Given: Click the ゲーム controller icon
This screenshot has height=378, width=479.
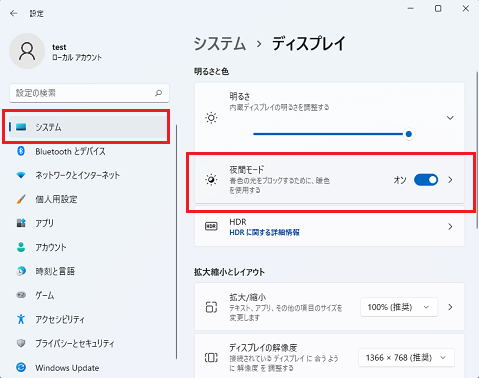Looking at the screenshot, I should [21, 295].
